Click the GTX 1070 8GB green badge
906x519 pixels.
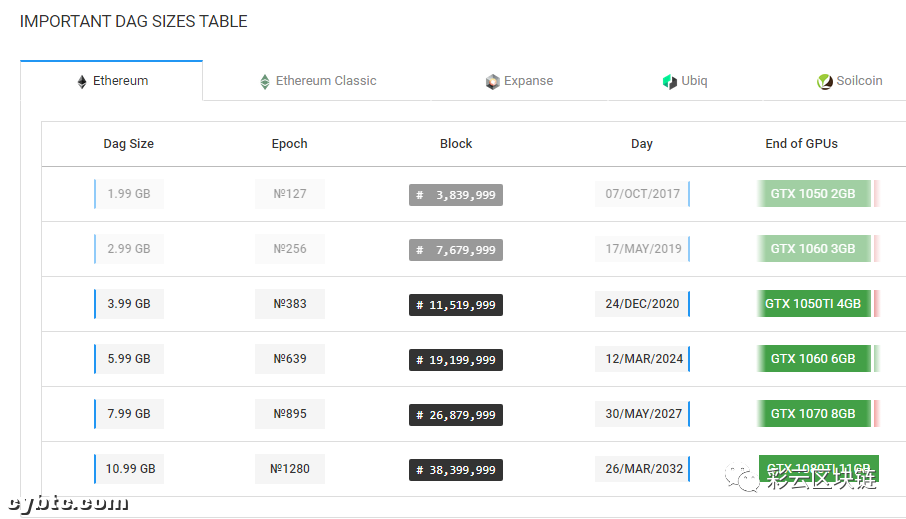813,414
